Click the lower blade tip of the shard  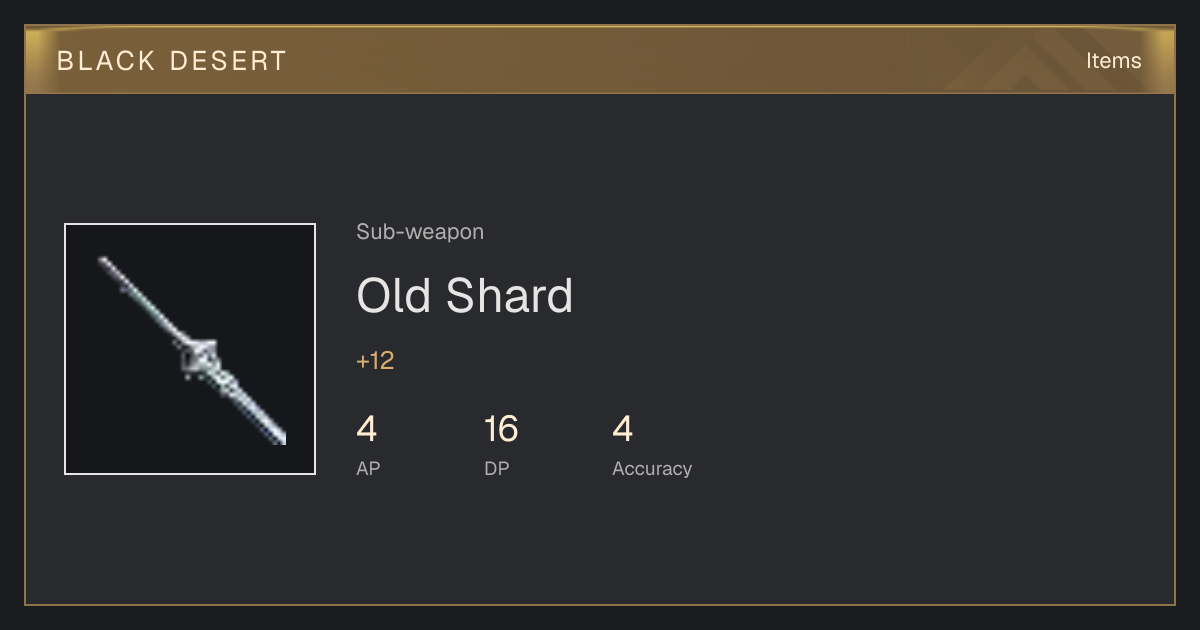tap(276, 435)
